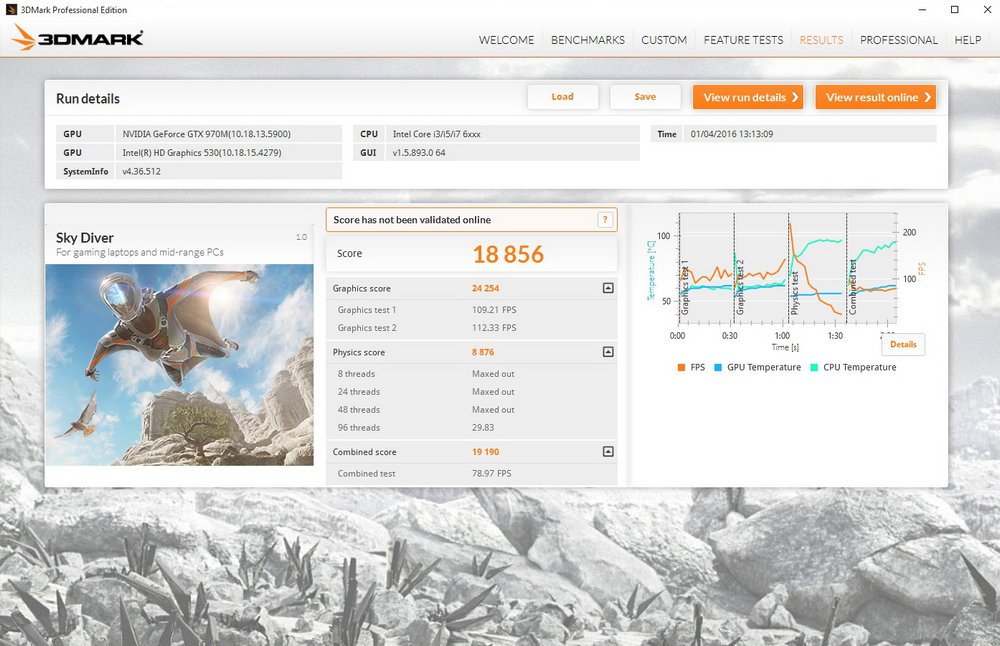This screenshot has width=1000, height=646.
Task: Switch to the FEATURE TESTS tab
Action: pos(743,40)
